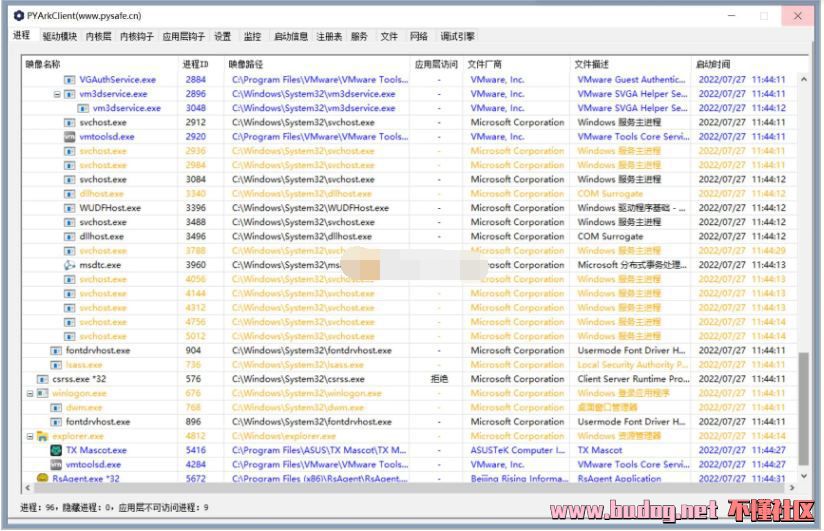Select the msdtc.exe process icon
The image size is (824, 531).
point(70,266)
